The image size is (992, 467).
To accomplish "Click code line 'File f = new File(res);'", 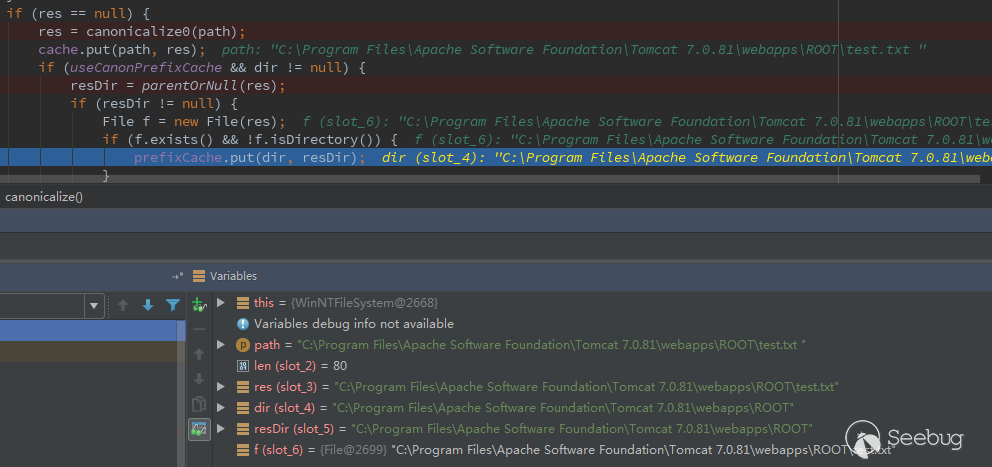I will point(194,121).
